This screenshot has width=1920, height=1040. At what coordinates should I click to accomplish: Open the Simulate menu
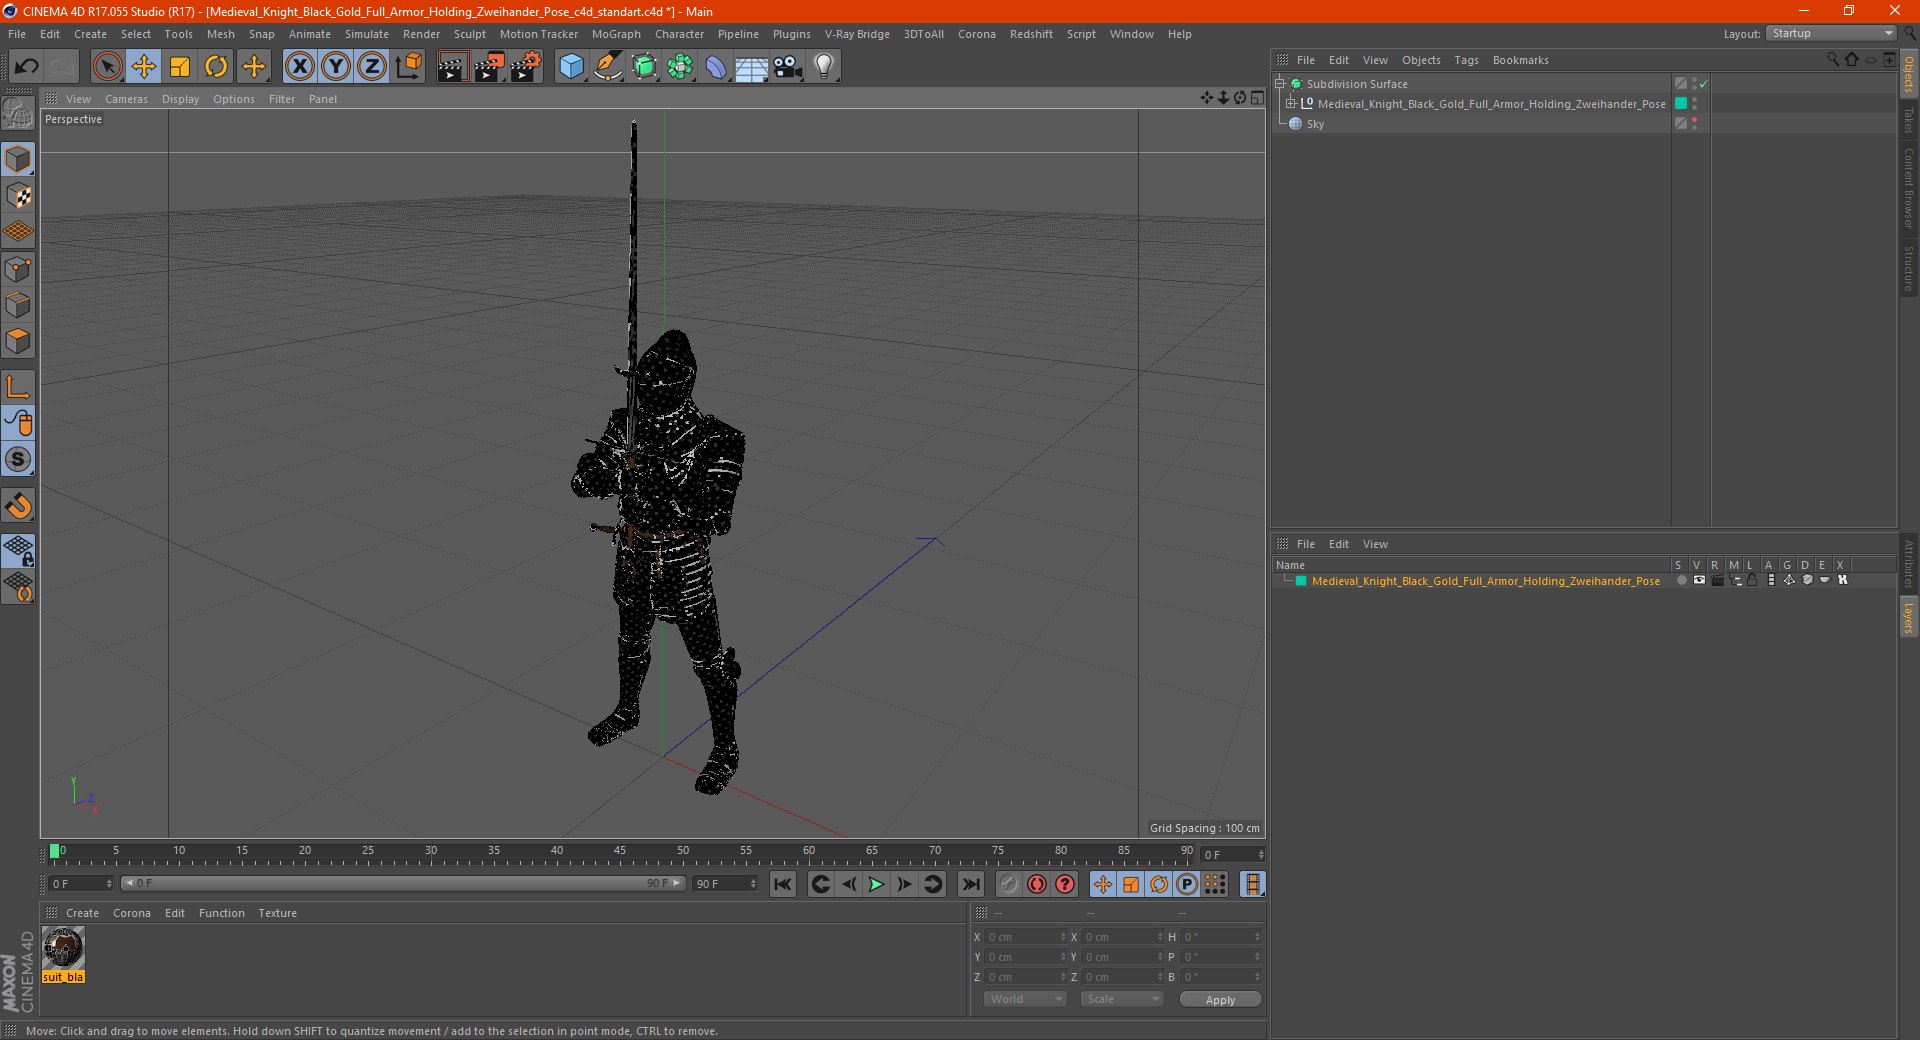(367, 34)
